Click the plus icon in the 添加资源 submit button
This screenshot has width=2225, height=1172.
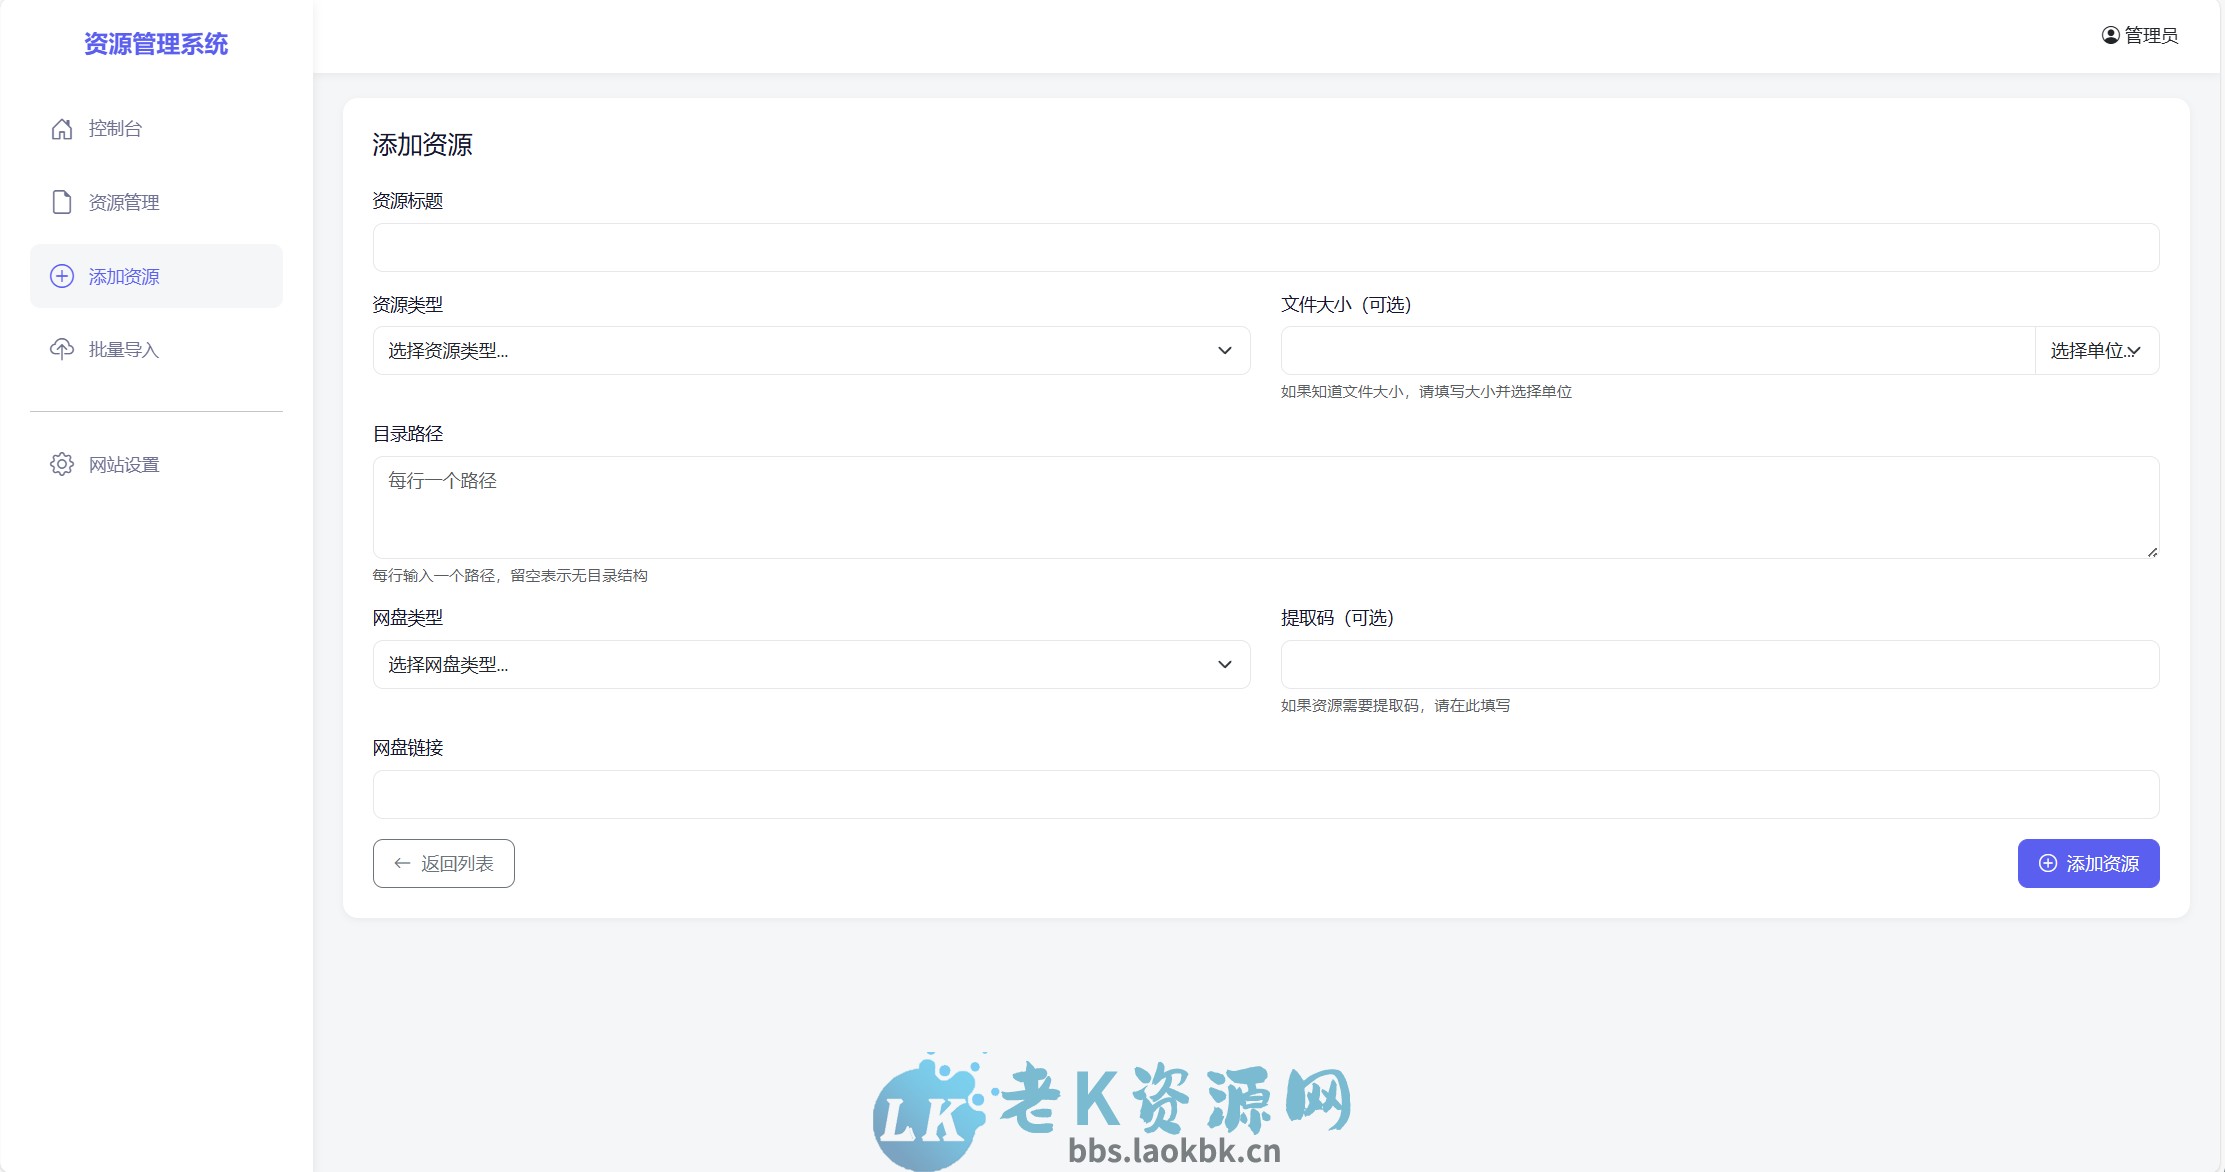tap(2046, 862)
